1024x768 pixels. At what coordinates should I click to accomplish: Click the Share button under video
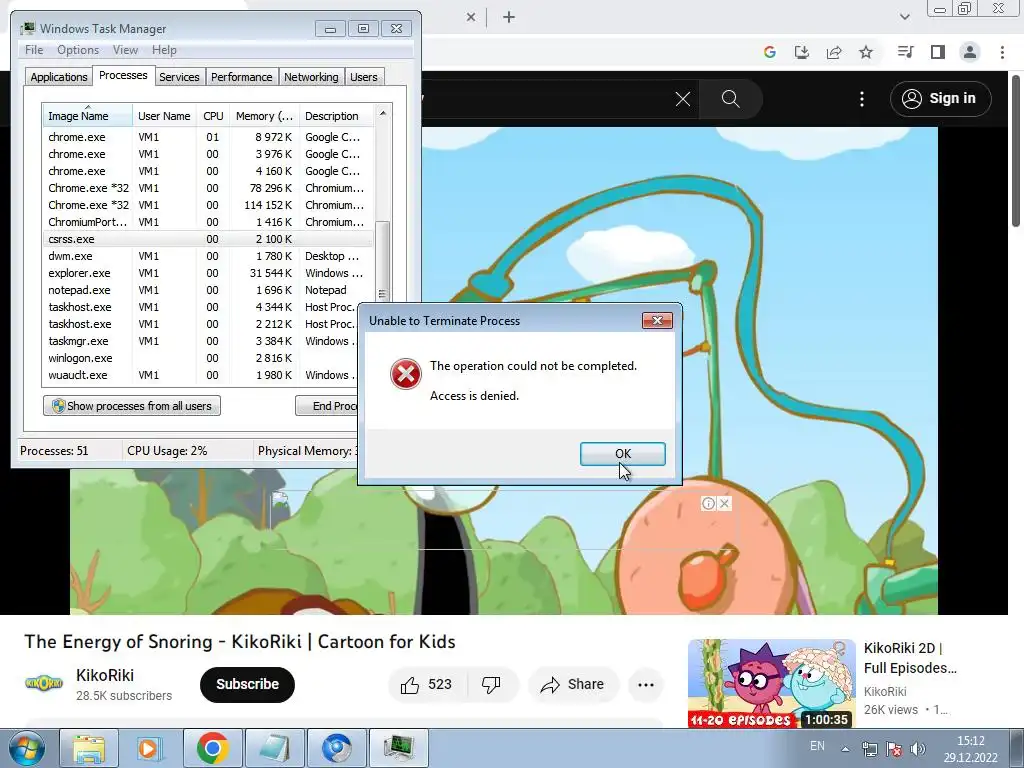pos(573,684)
